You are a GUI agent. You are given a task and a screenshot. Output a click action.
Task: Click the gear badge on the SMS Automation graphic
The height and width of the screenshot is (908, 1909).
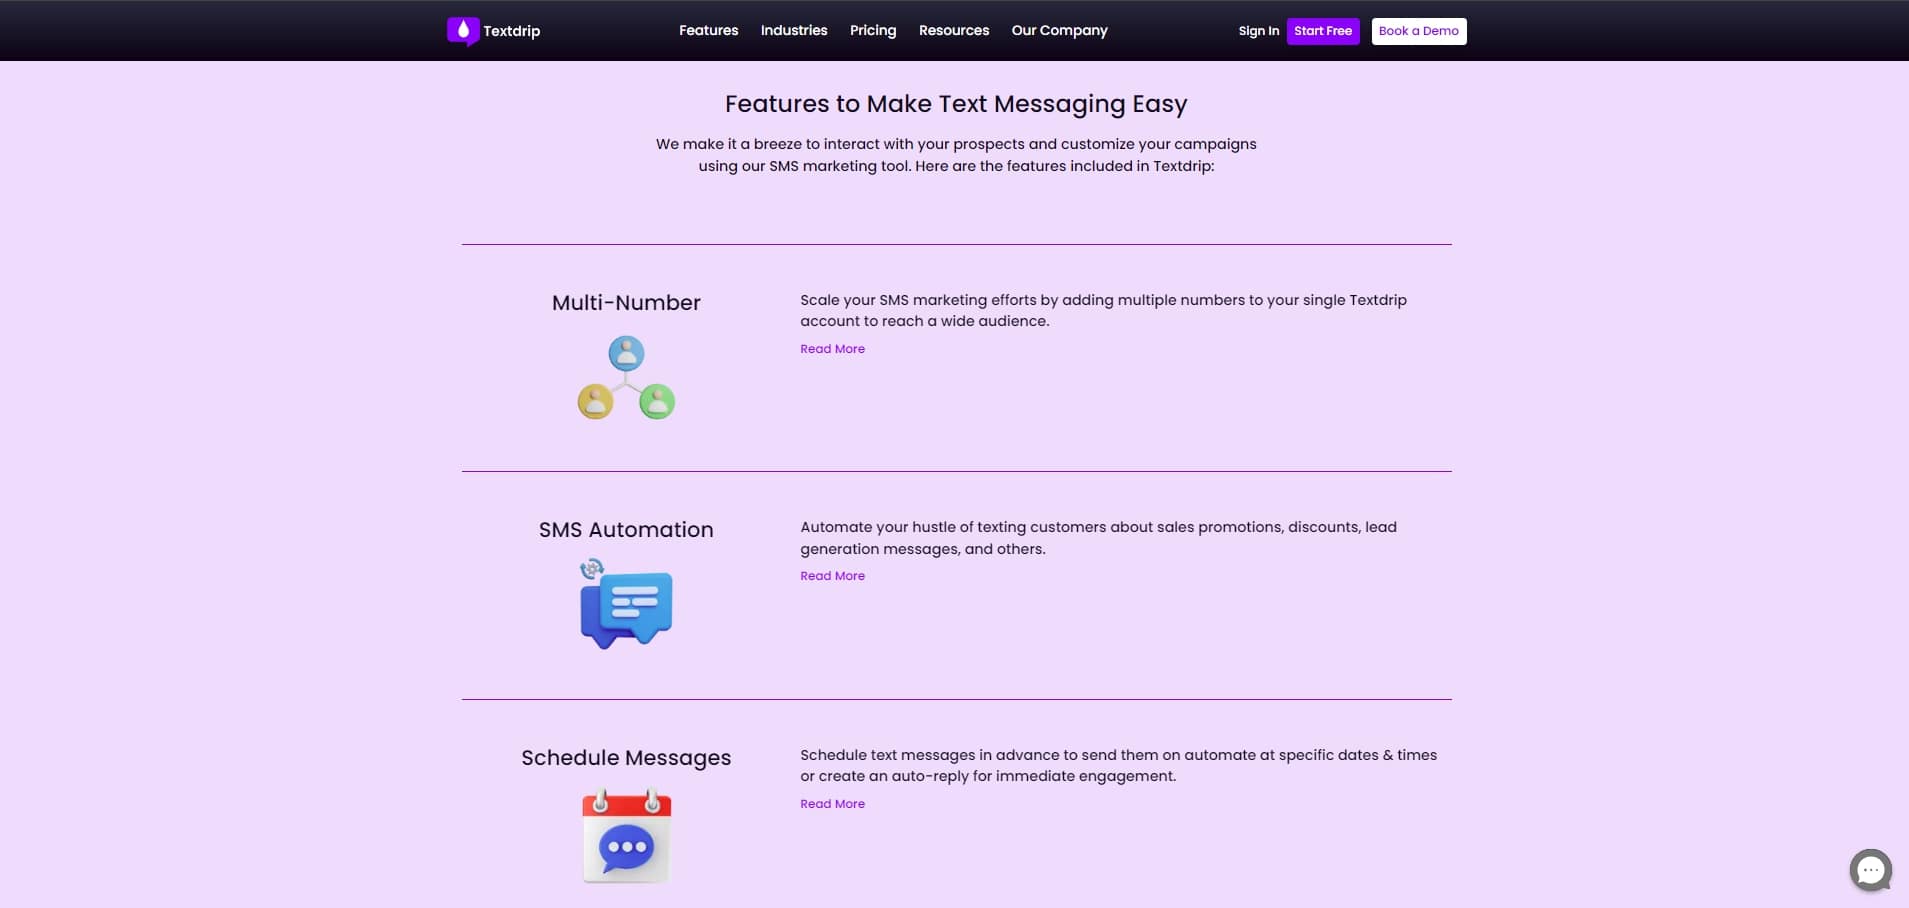click(593, 570)
